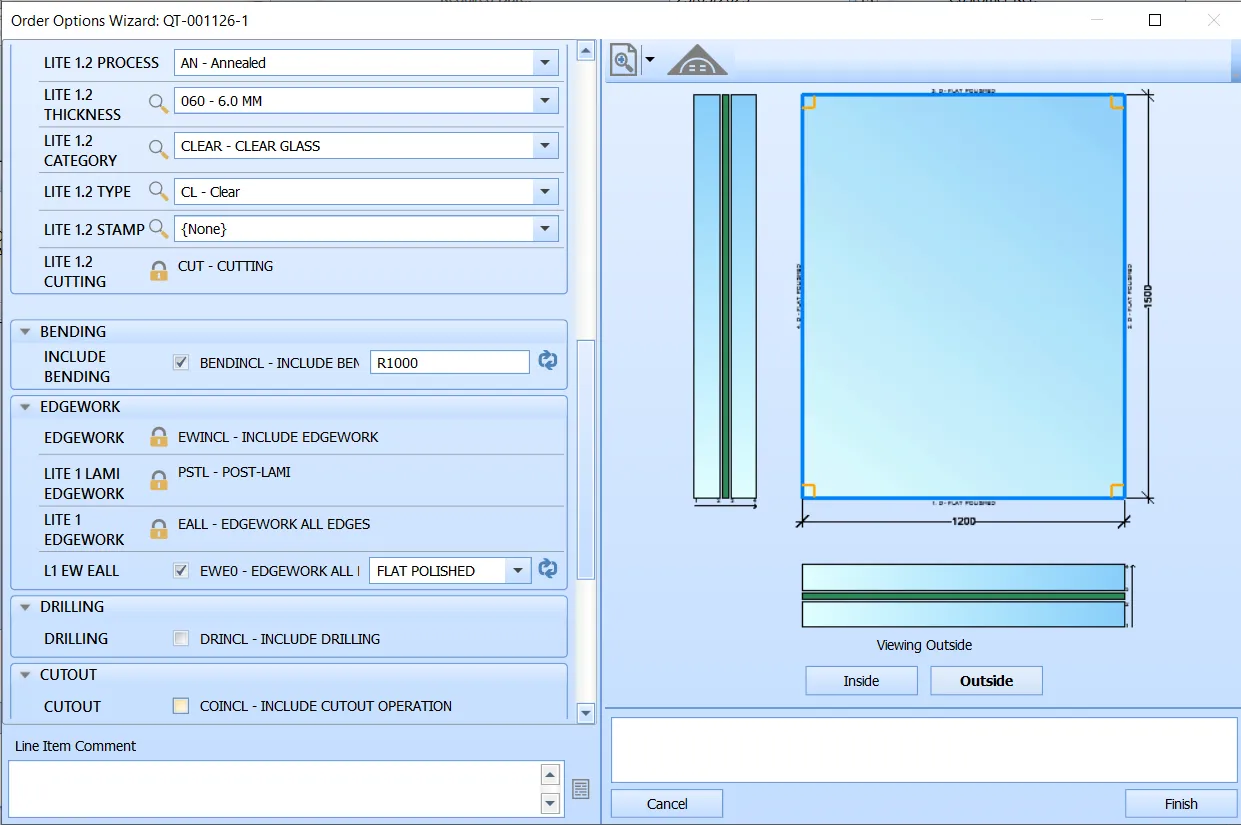The height and width of the screenshot is (825, 1241).
Task: Click the top-right yellow corner marker
Action: pyautogui.click(x=1117, y=102)
